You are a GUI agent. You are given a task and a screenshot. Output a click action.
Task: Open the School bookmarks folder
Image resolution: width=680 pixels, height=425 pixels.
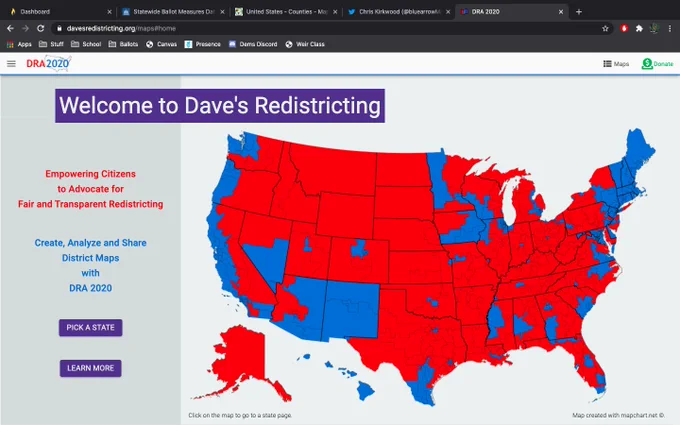[x=86, y=44]
